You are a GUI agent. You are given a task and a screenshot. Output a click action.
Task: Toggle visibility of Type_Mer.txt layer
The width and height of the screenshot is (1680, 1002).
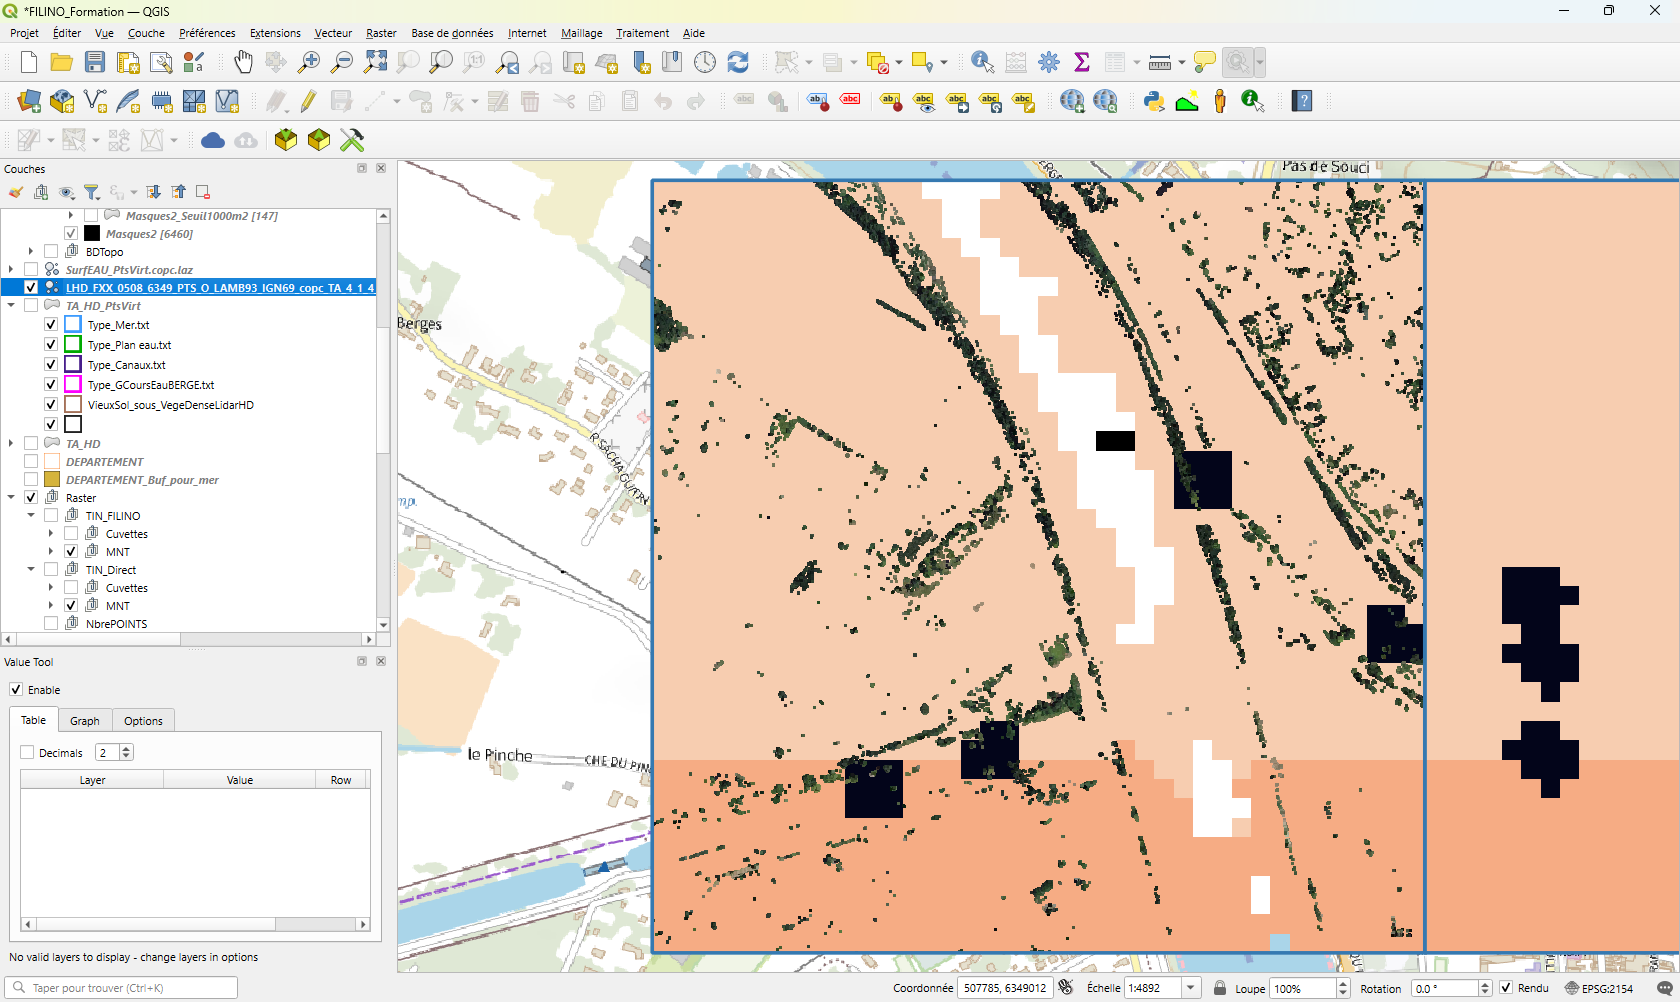51,325
